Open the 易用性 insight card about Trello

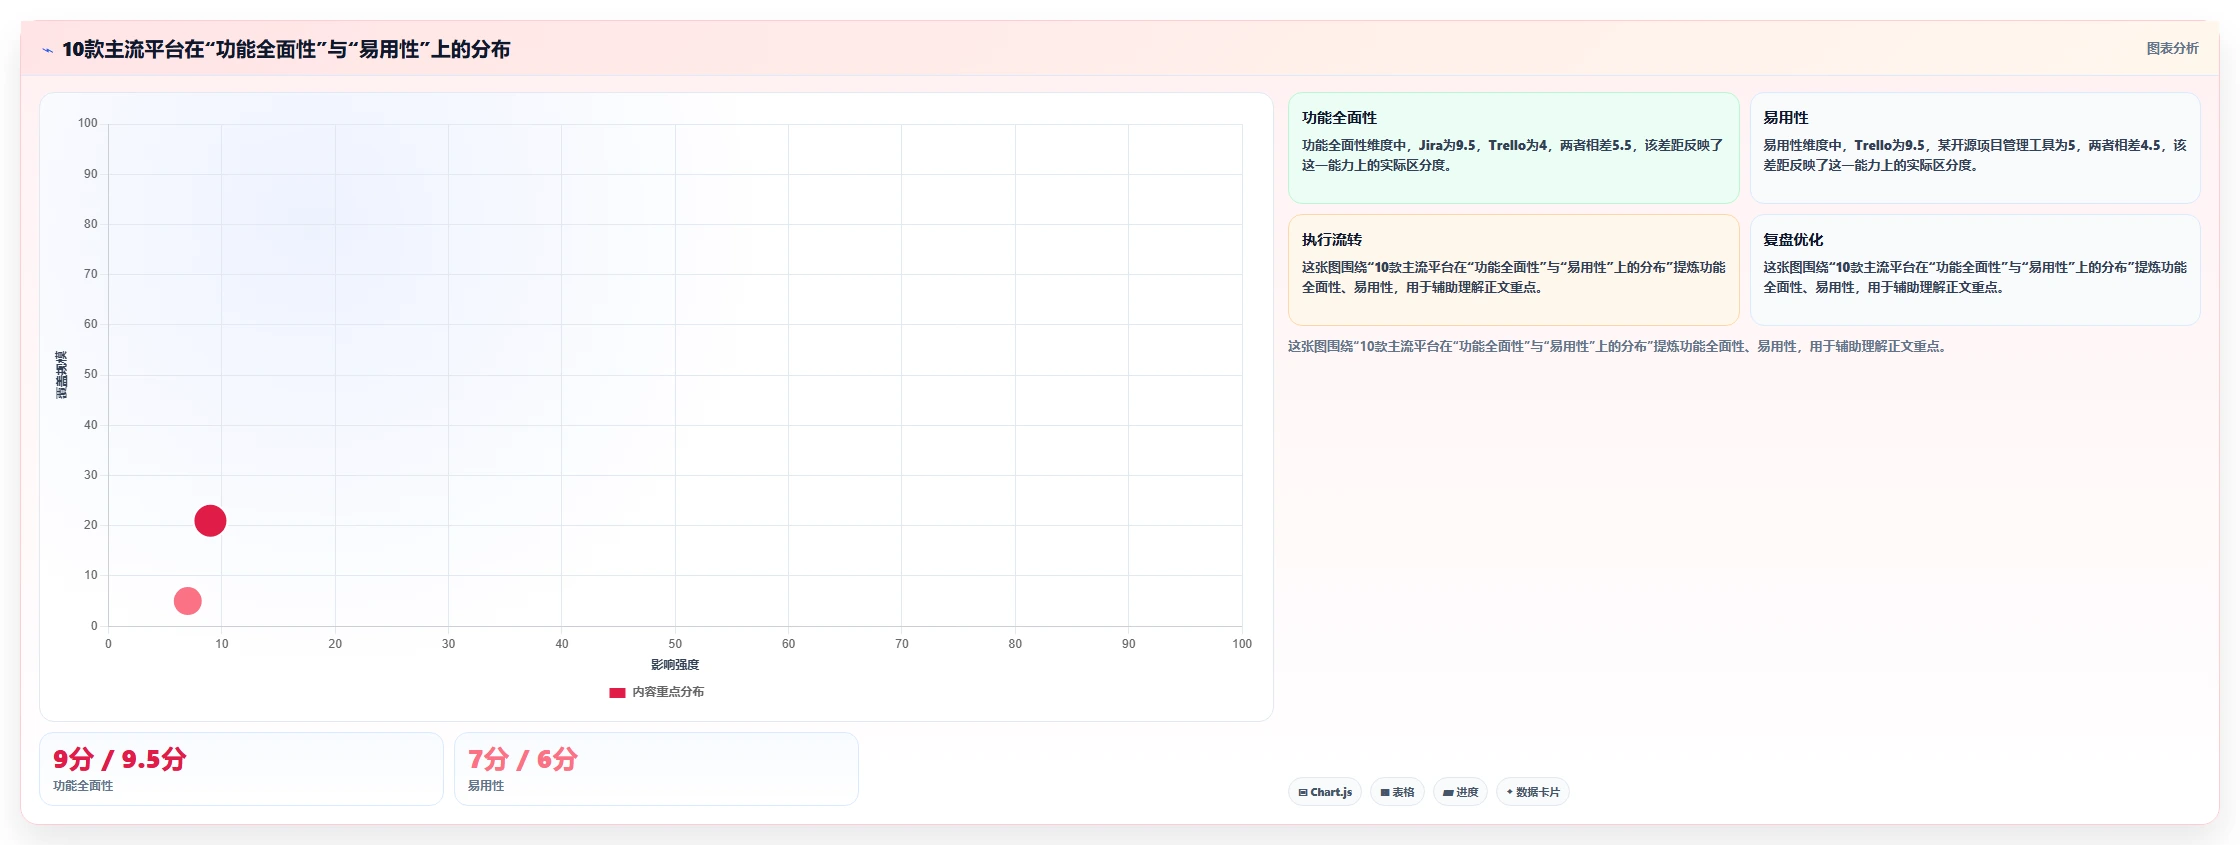click(1975, 148)
